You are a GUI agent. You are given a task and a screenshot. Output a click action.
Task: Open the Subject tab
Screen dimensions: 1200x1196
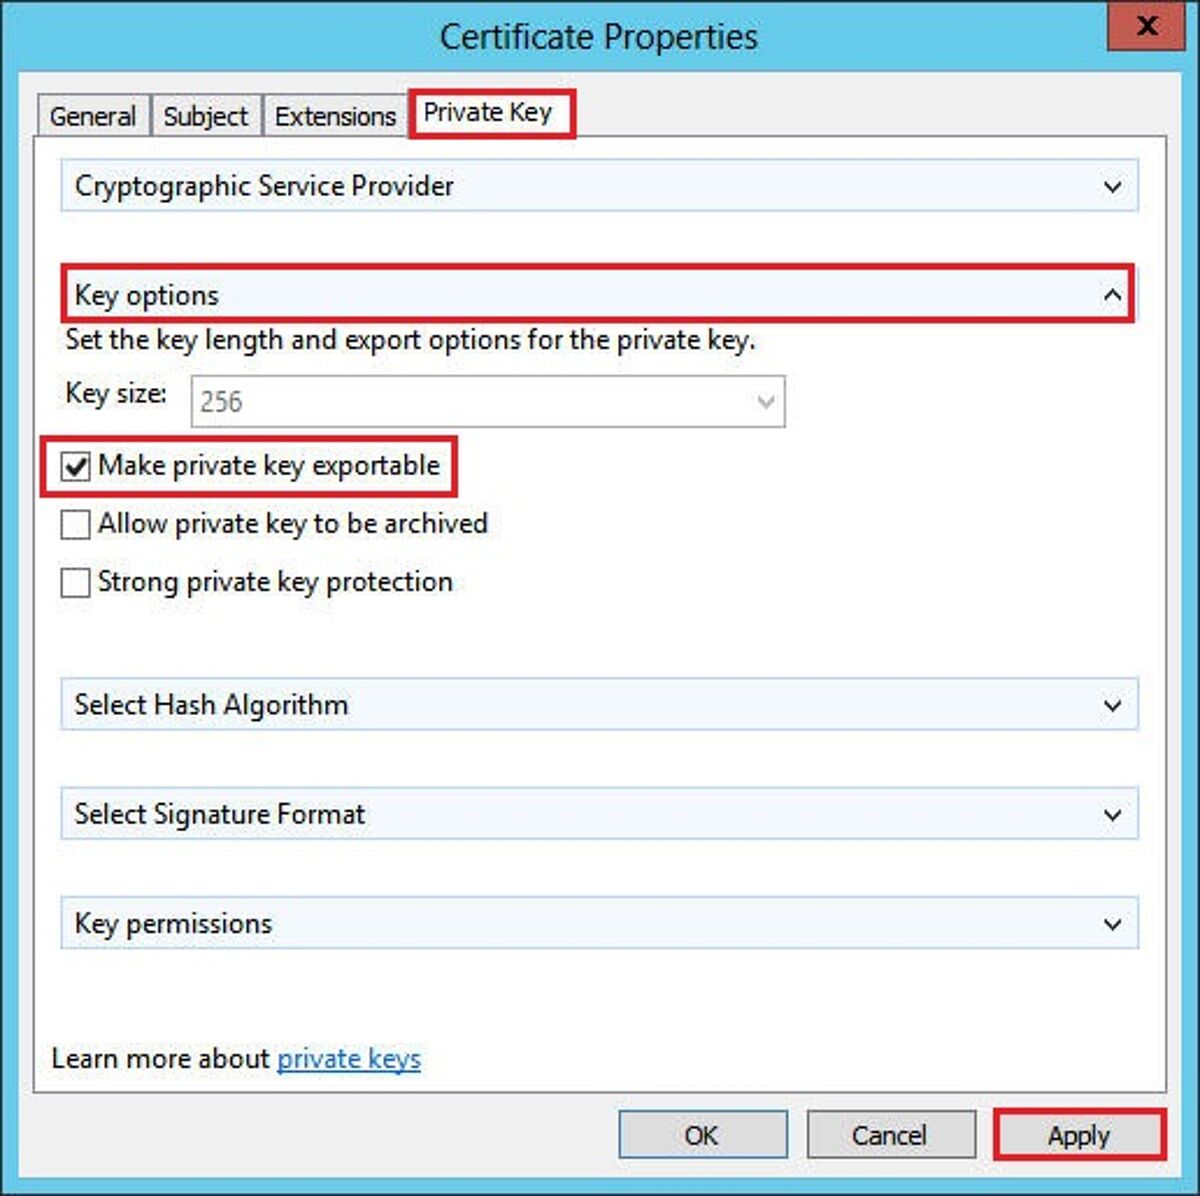[x=205, y=116]
